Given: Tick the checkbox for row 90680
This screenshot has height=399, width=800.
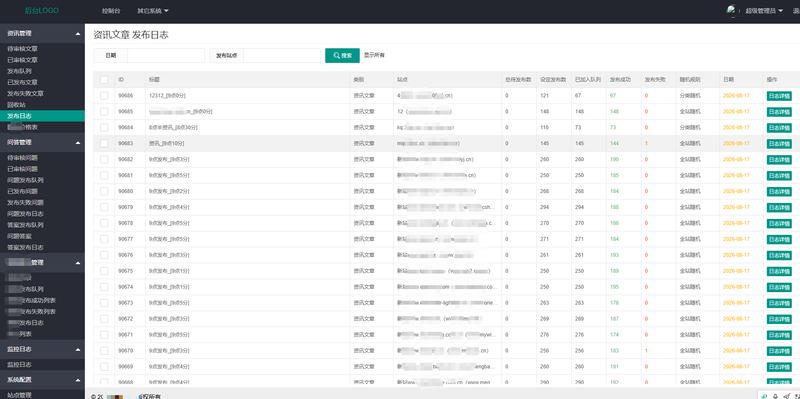Looking at the screenshot, I should tap(104, 191).
